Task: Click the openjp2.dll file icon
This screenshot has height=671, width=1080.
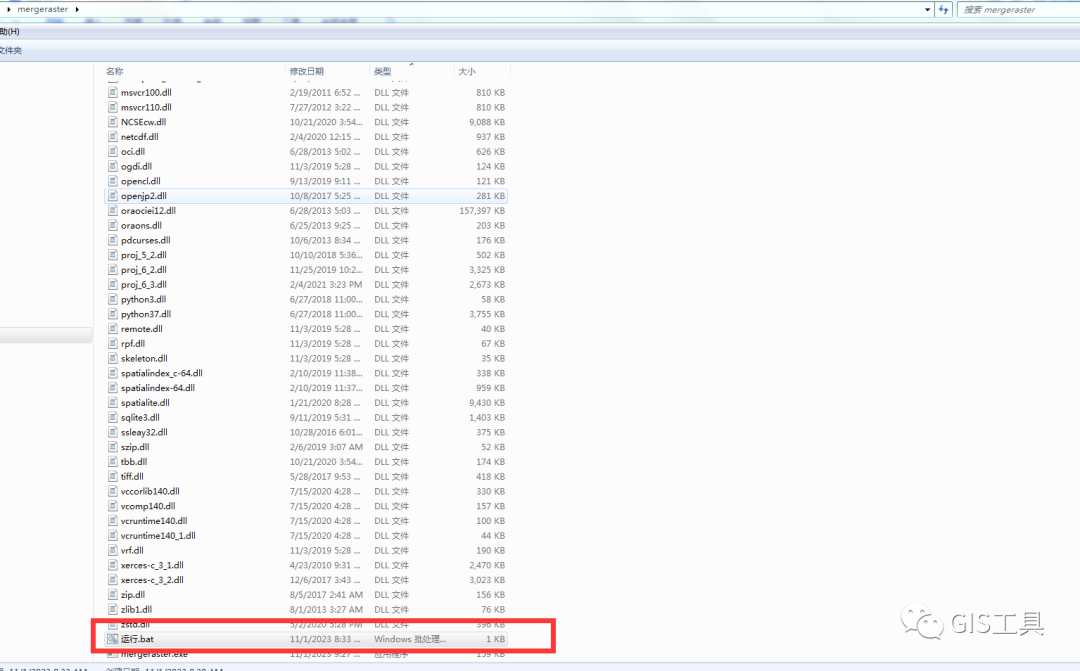Action: pos(113,196)
